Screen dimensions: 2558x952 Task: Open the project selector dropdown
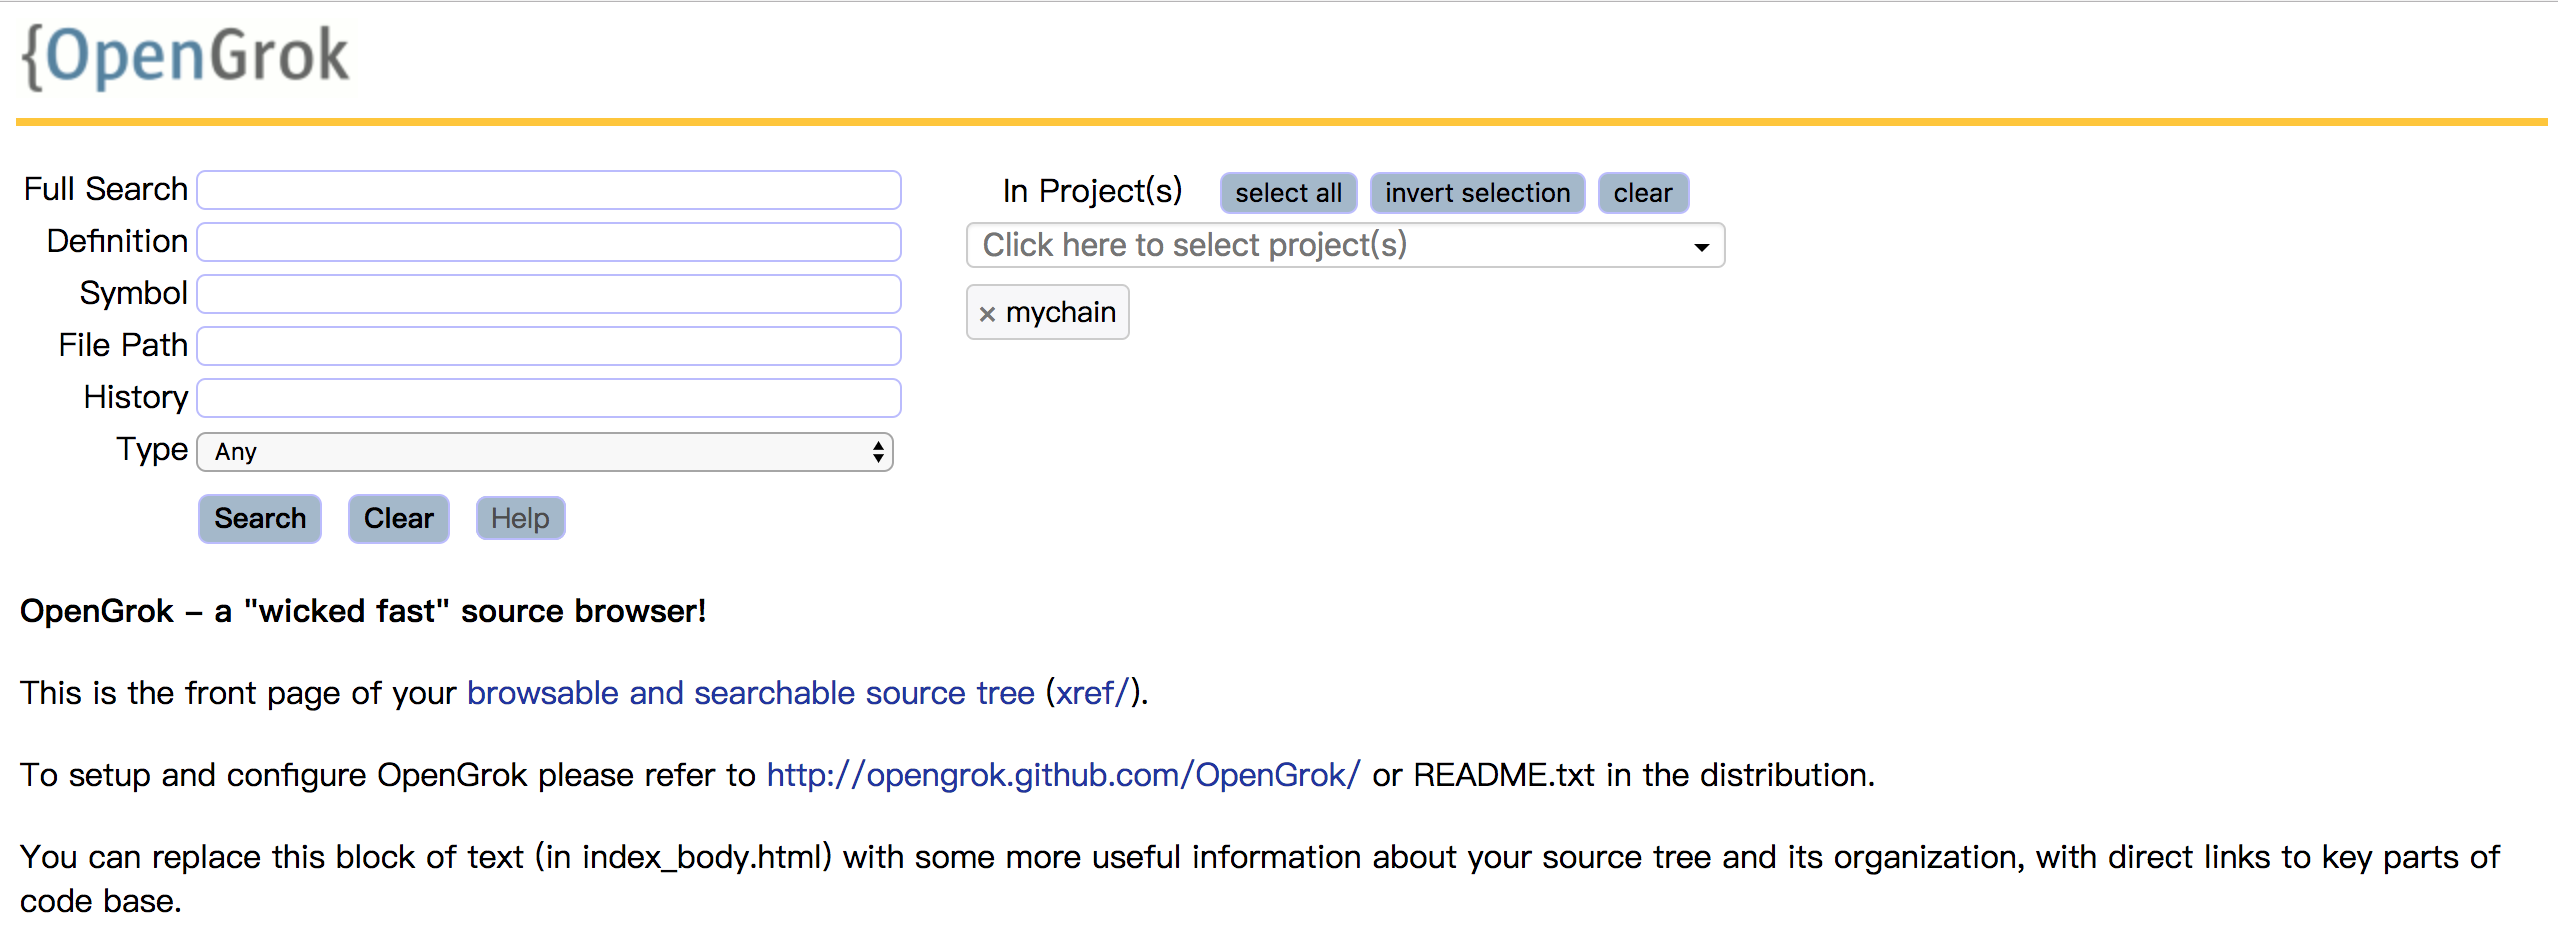point(1345,245)
